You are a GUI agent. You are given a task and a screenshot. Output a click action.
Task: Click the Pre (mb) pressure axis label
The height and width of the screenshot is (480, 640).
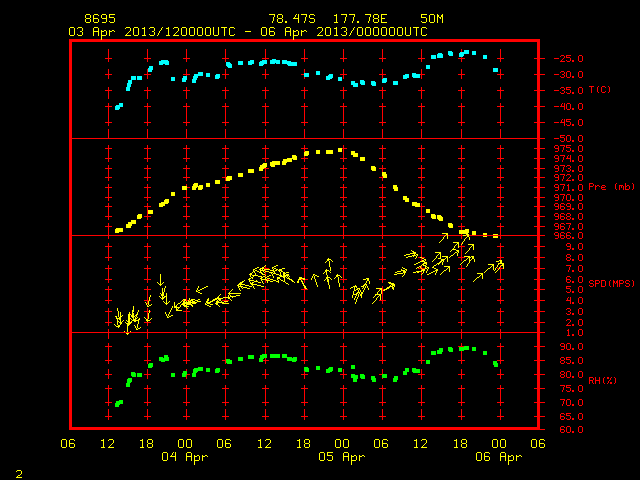pos(611,187)
